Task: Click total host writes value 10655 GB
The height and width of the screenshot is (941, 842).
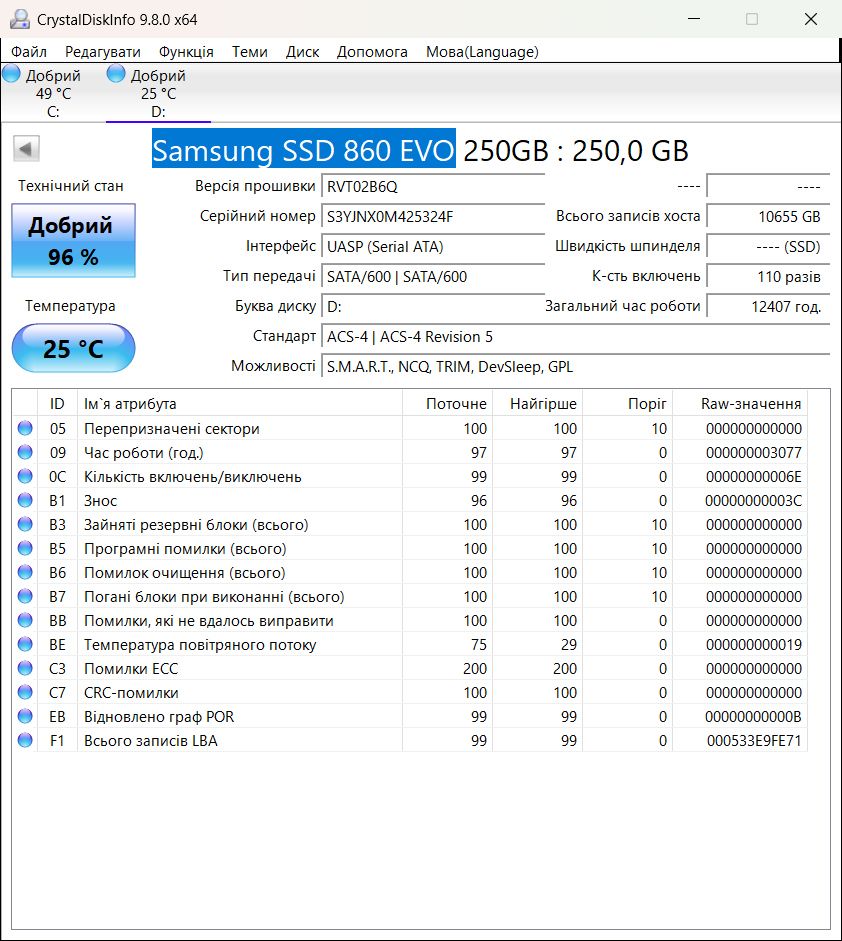Action: click(768, 216)
